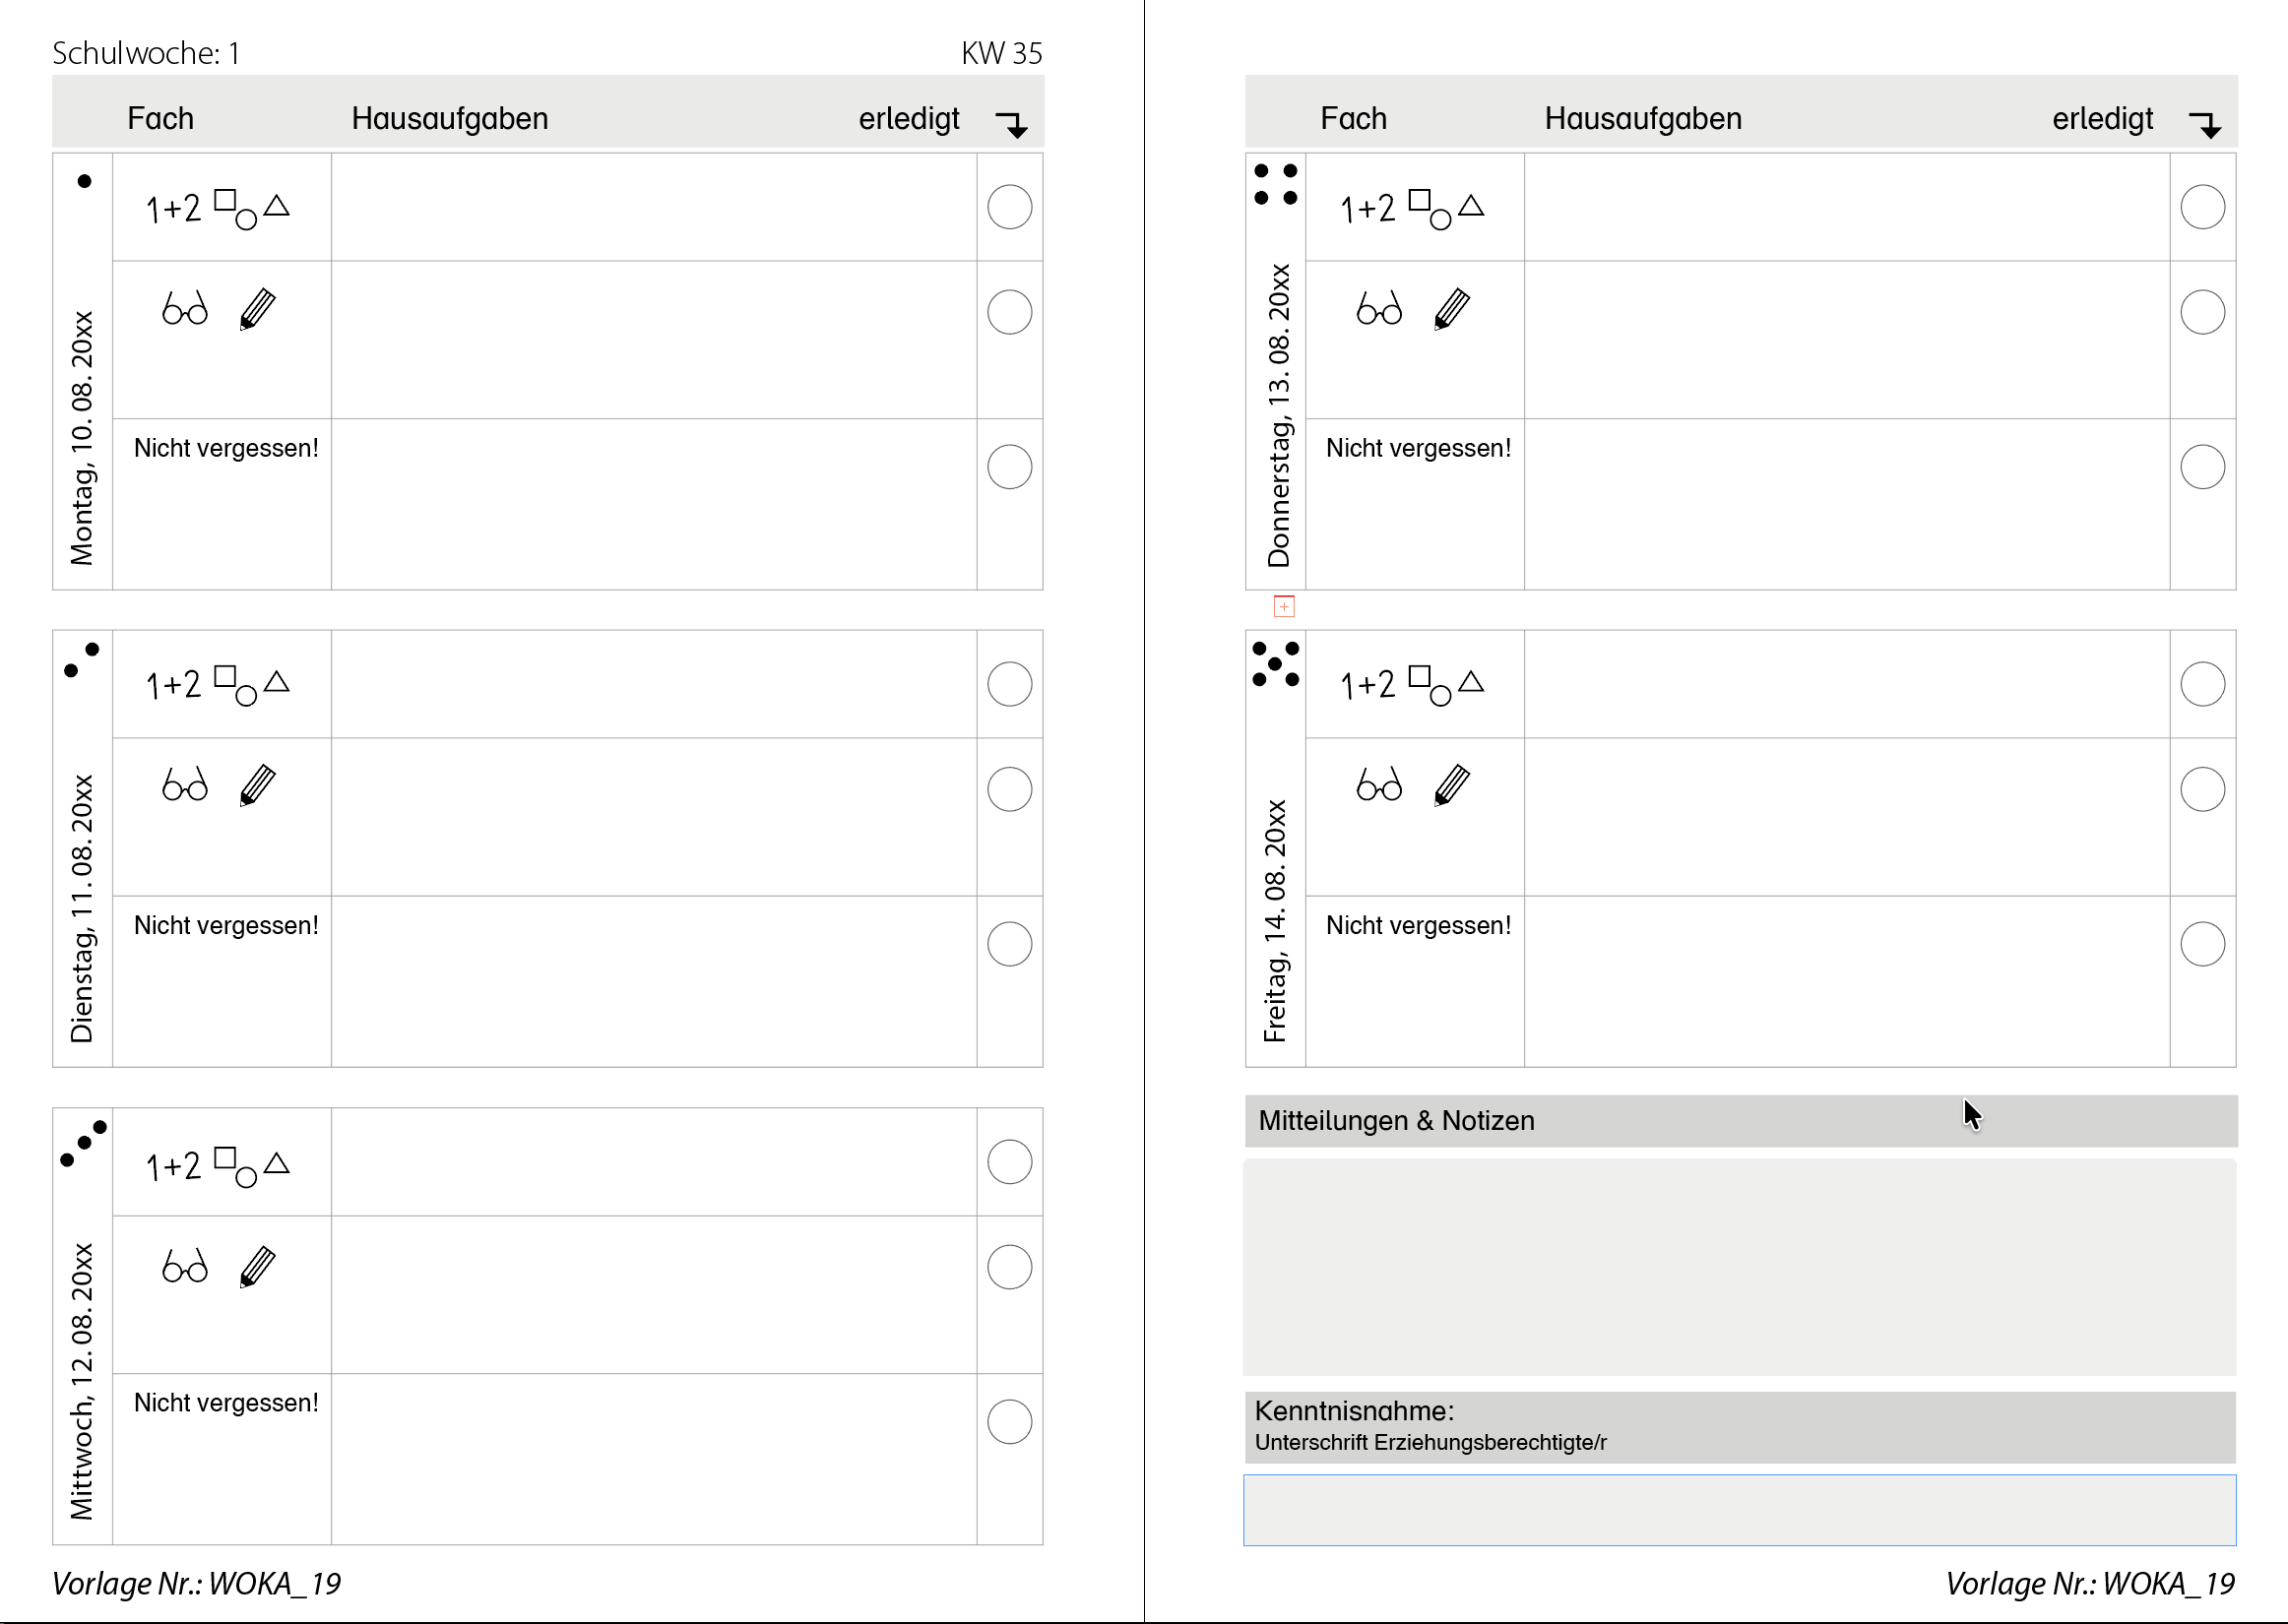Click the signature field below Kenntnisnahme
Viewport: 2288px width, 1624px height.
[1740, 1509]
